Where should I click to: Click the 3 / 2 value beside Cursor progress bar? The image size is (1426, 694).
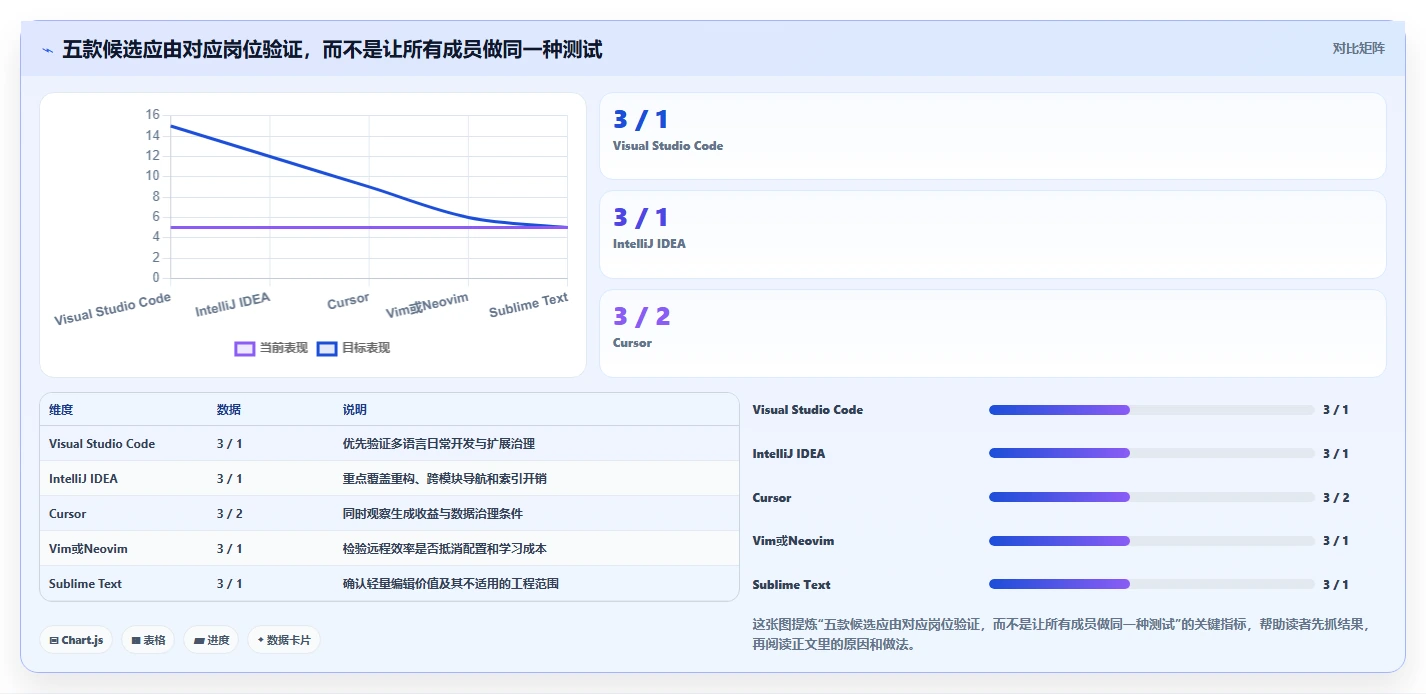(x=1336, y=497)
